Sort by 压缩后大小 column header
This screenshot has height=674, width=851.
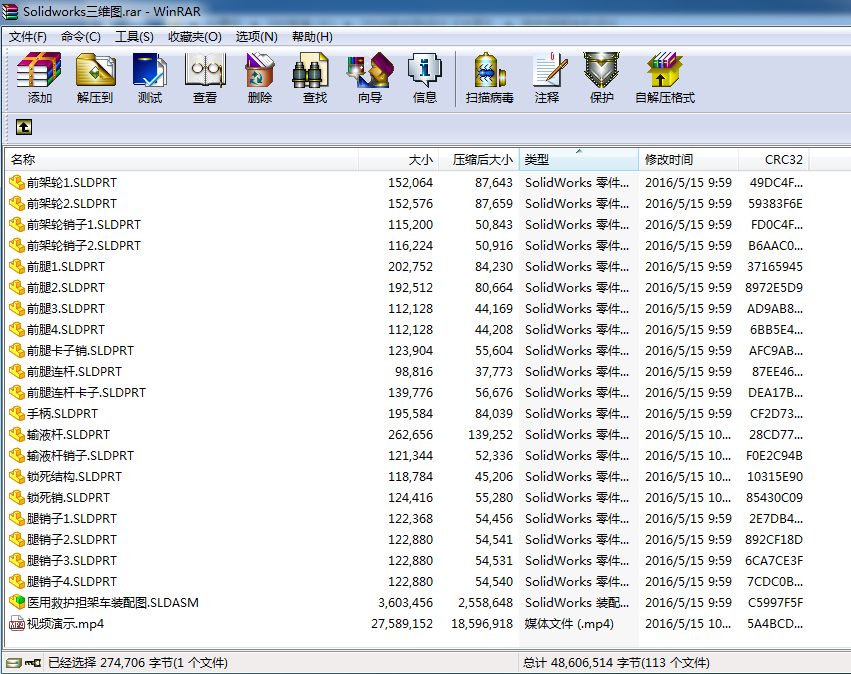[479, 160]
